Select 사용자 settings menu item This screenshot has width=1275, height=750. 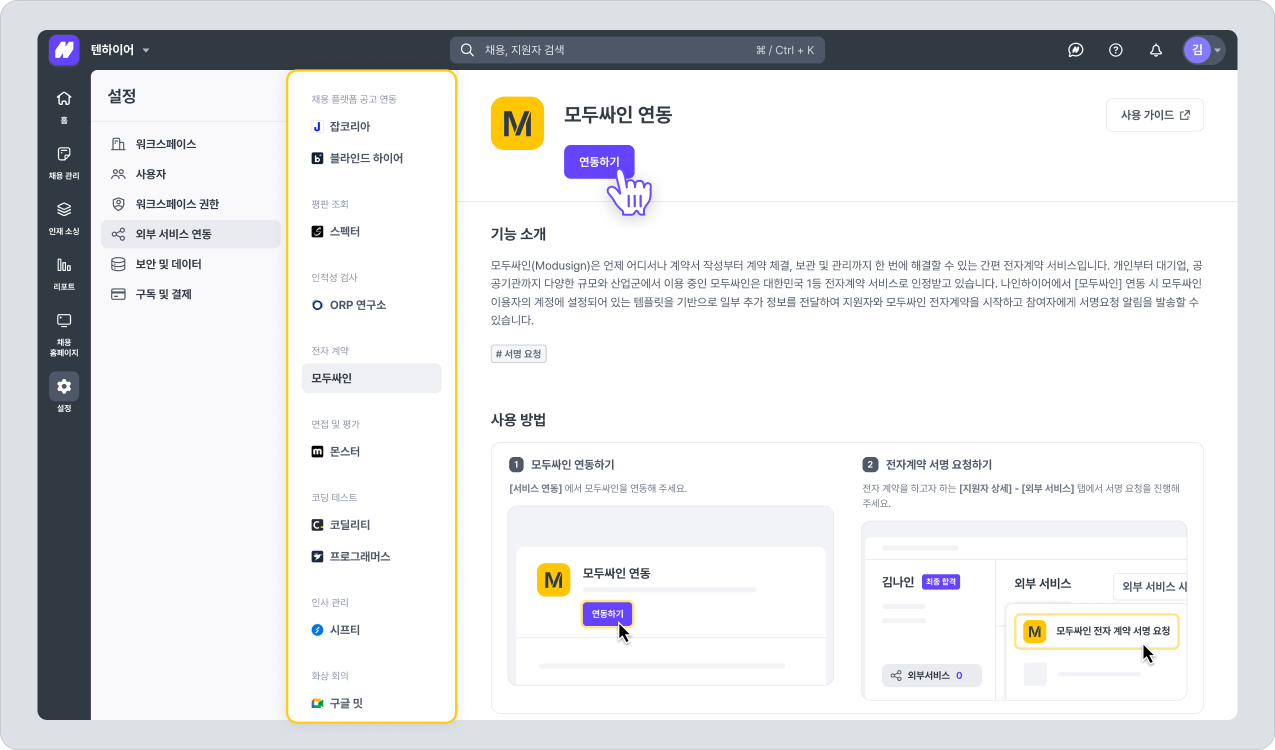pos(190,174)
